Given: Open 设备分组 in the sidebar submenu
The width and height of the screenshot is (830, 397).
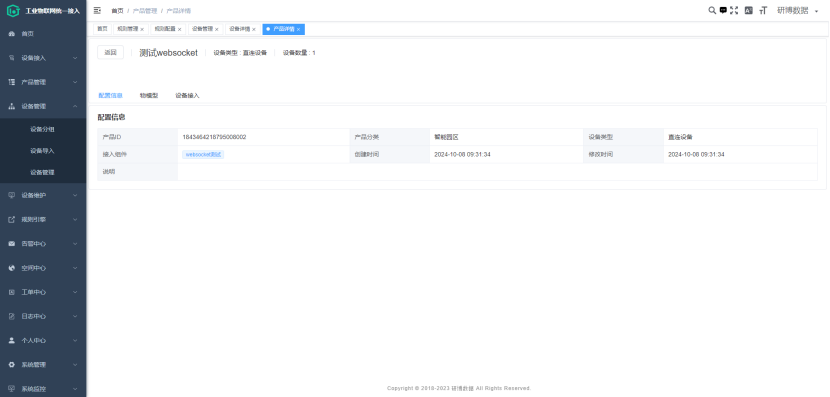Looking at the screenshot, I should point(43,129).
